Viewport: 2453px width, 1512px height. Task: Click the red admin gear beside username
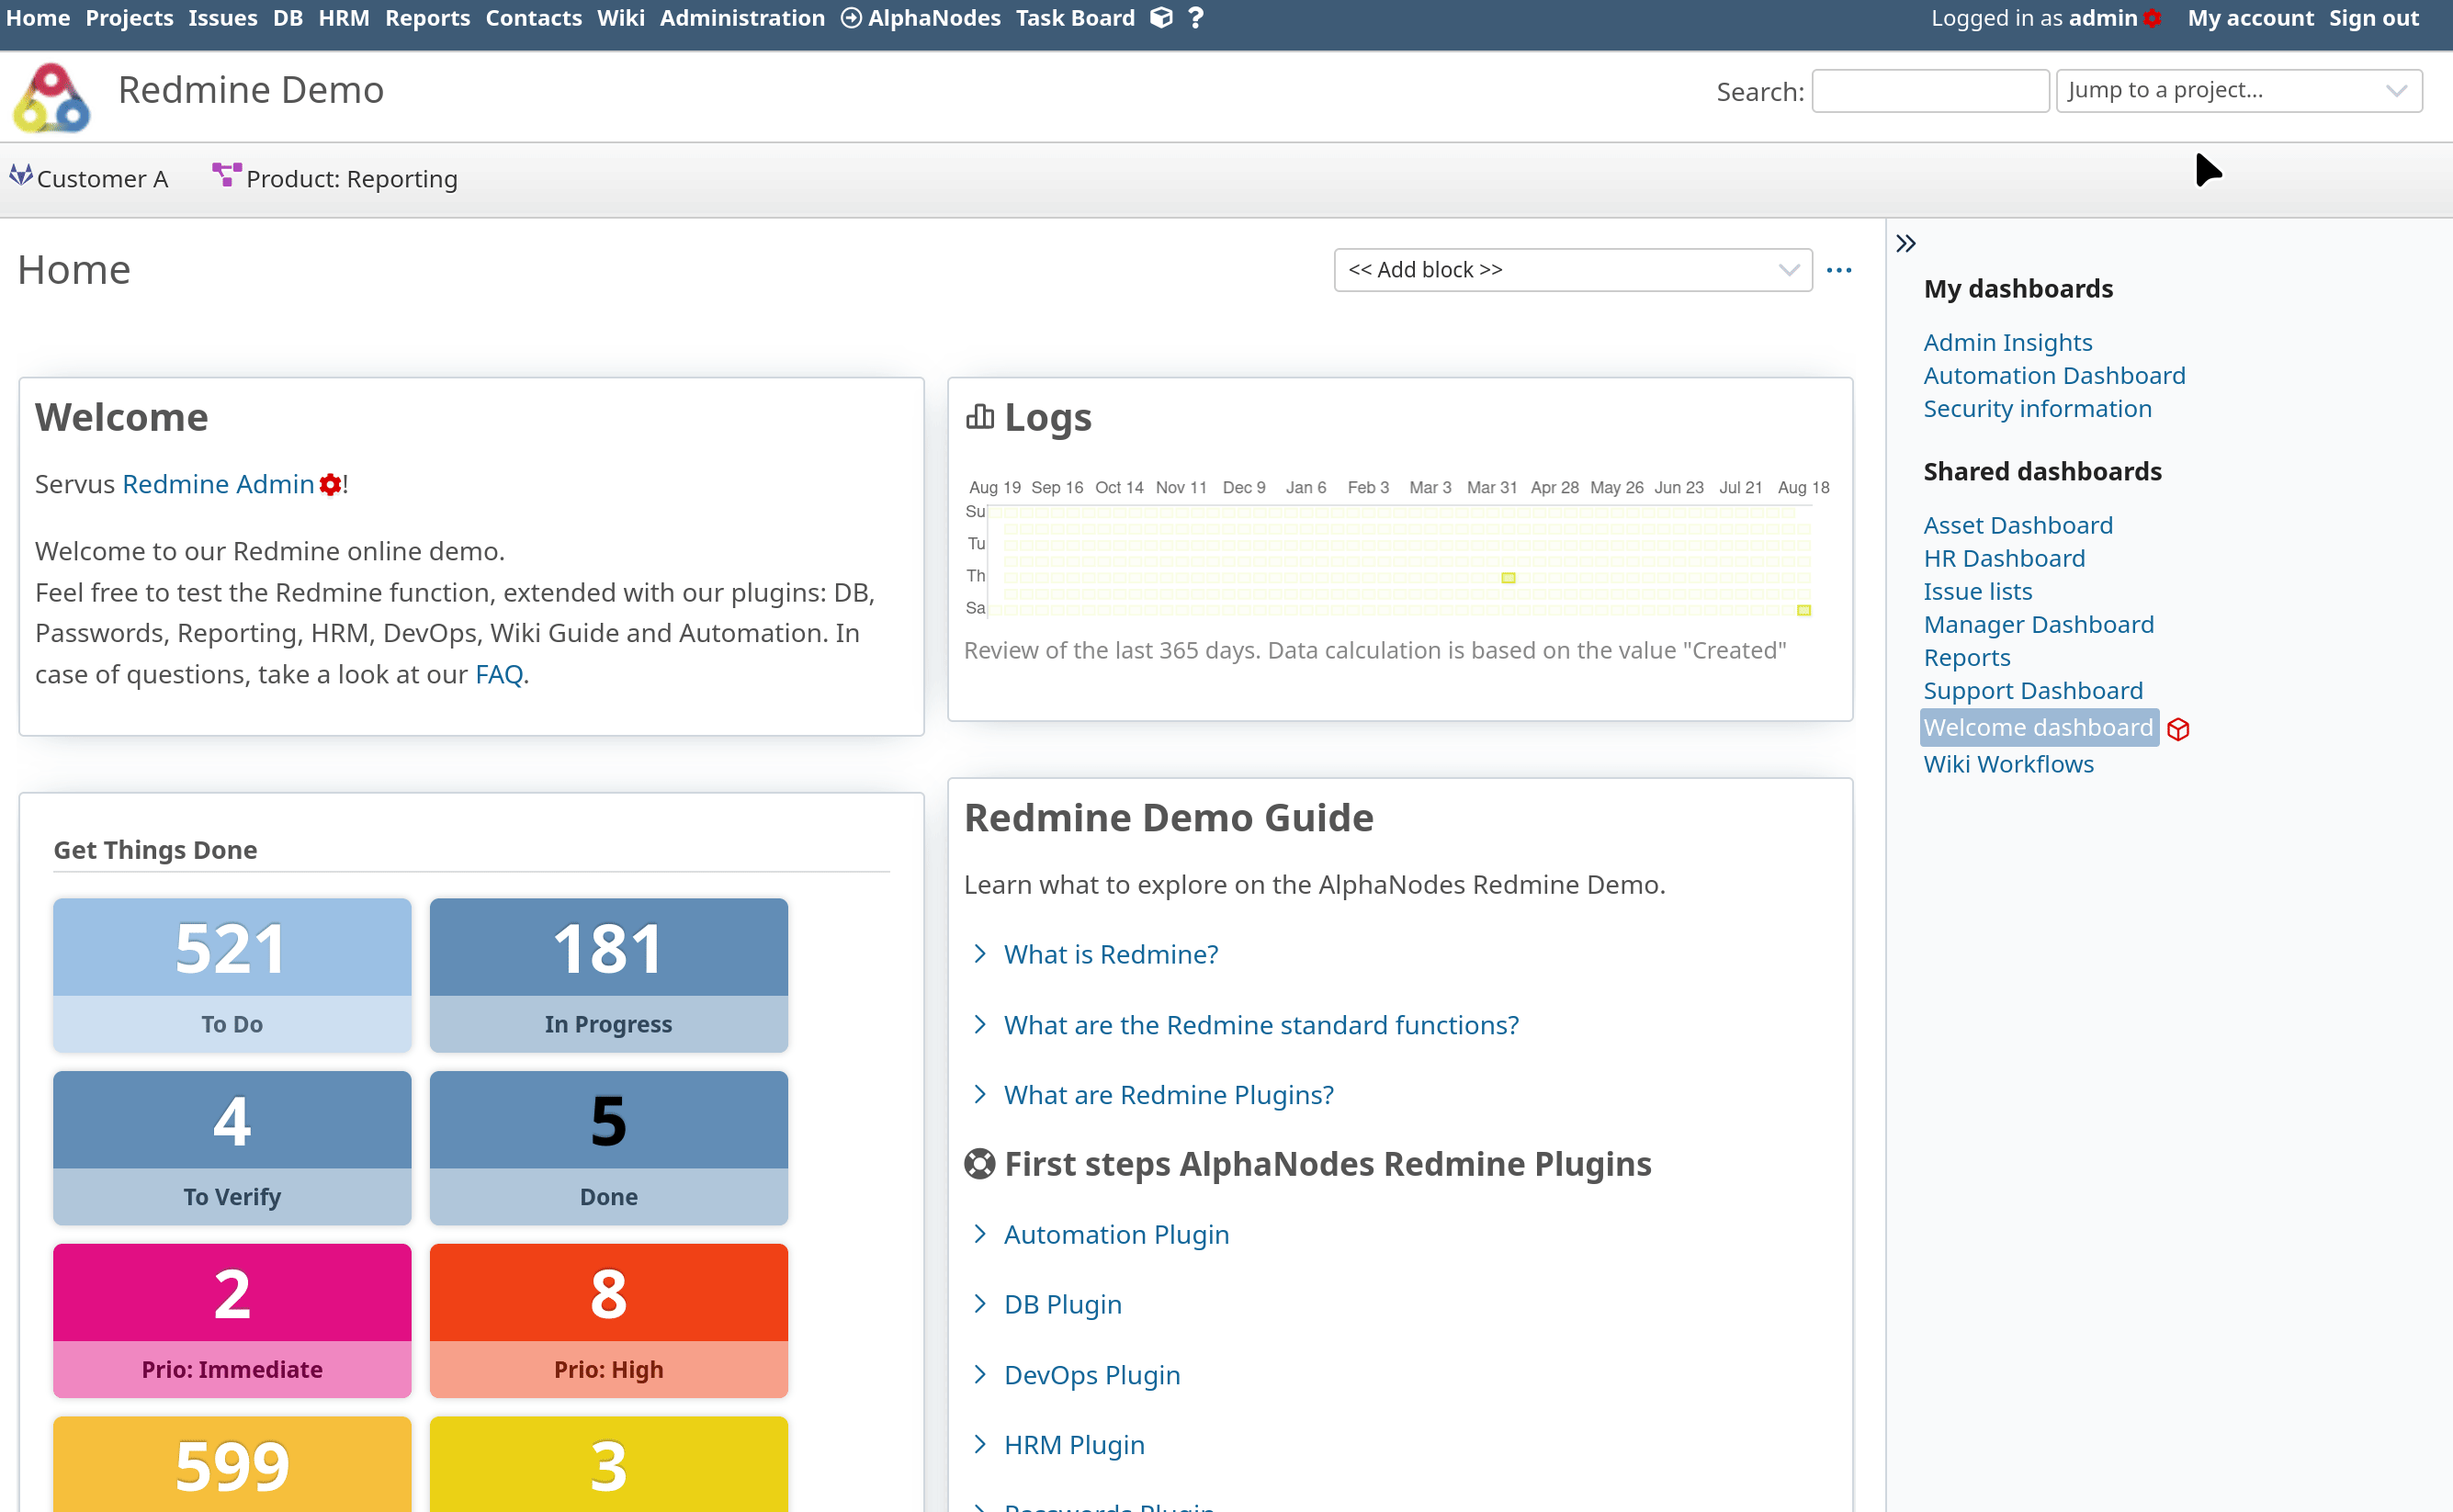click(x=2153, y=18)
